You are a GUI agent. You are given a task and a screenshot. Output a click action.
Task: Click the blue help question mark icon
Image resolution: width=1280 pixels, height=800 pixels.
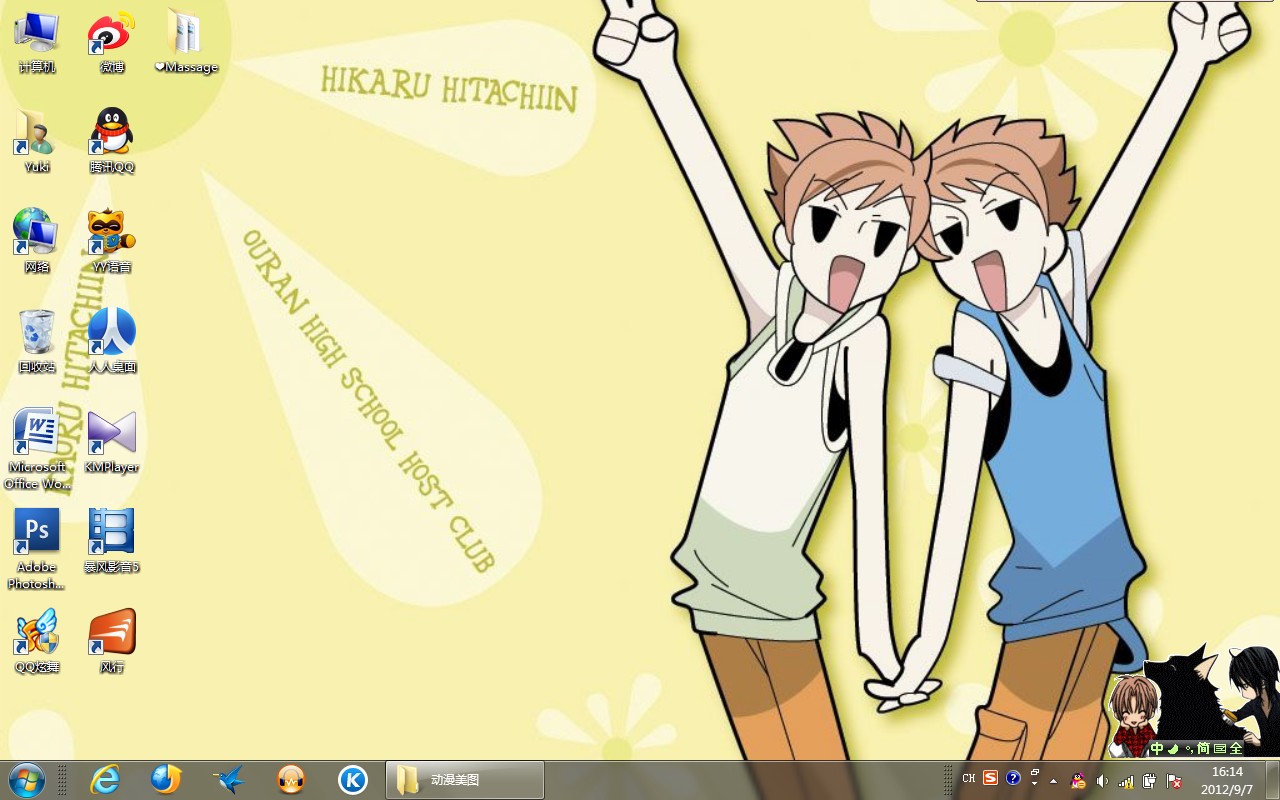tap(1013, 778)
